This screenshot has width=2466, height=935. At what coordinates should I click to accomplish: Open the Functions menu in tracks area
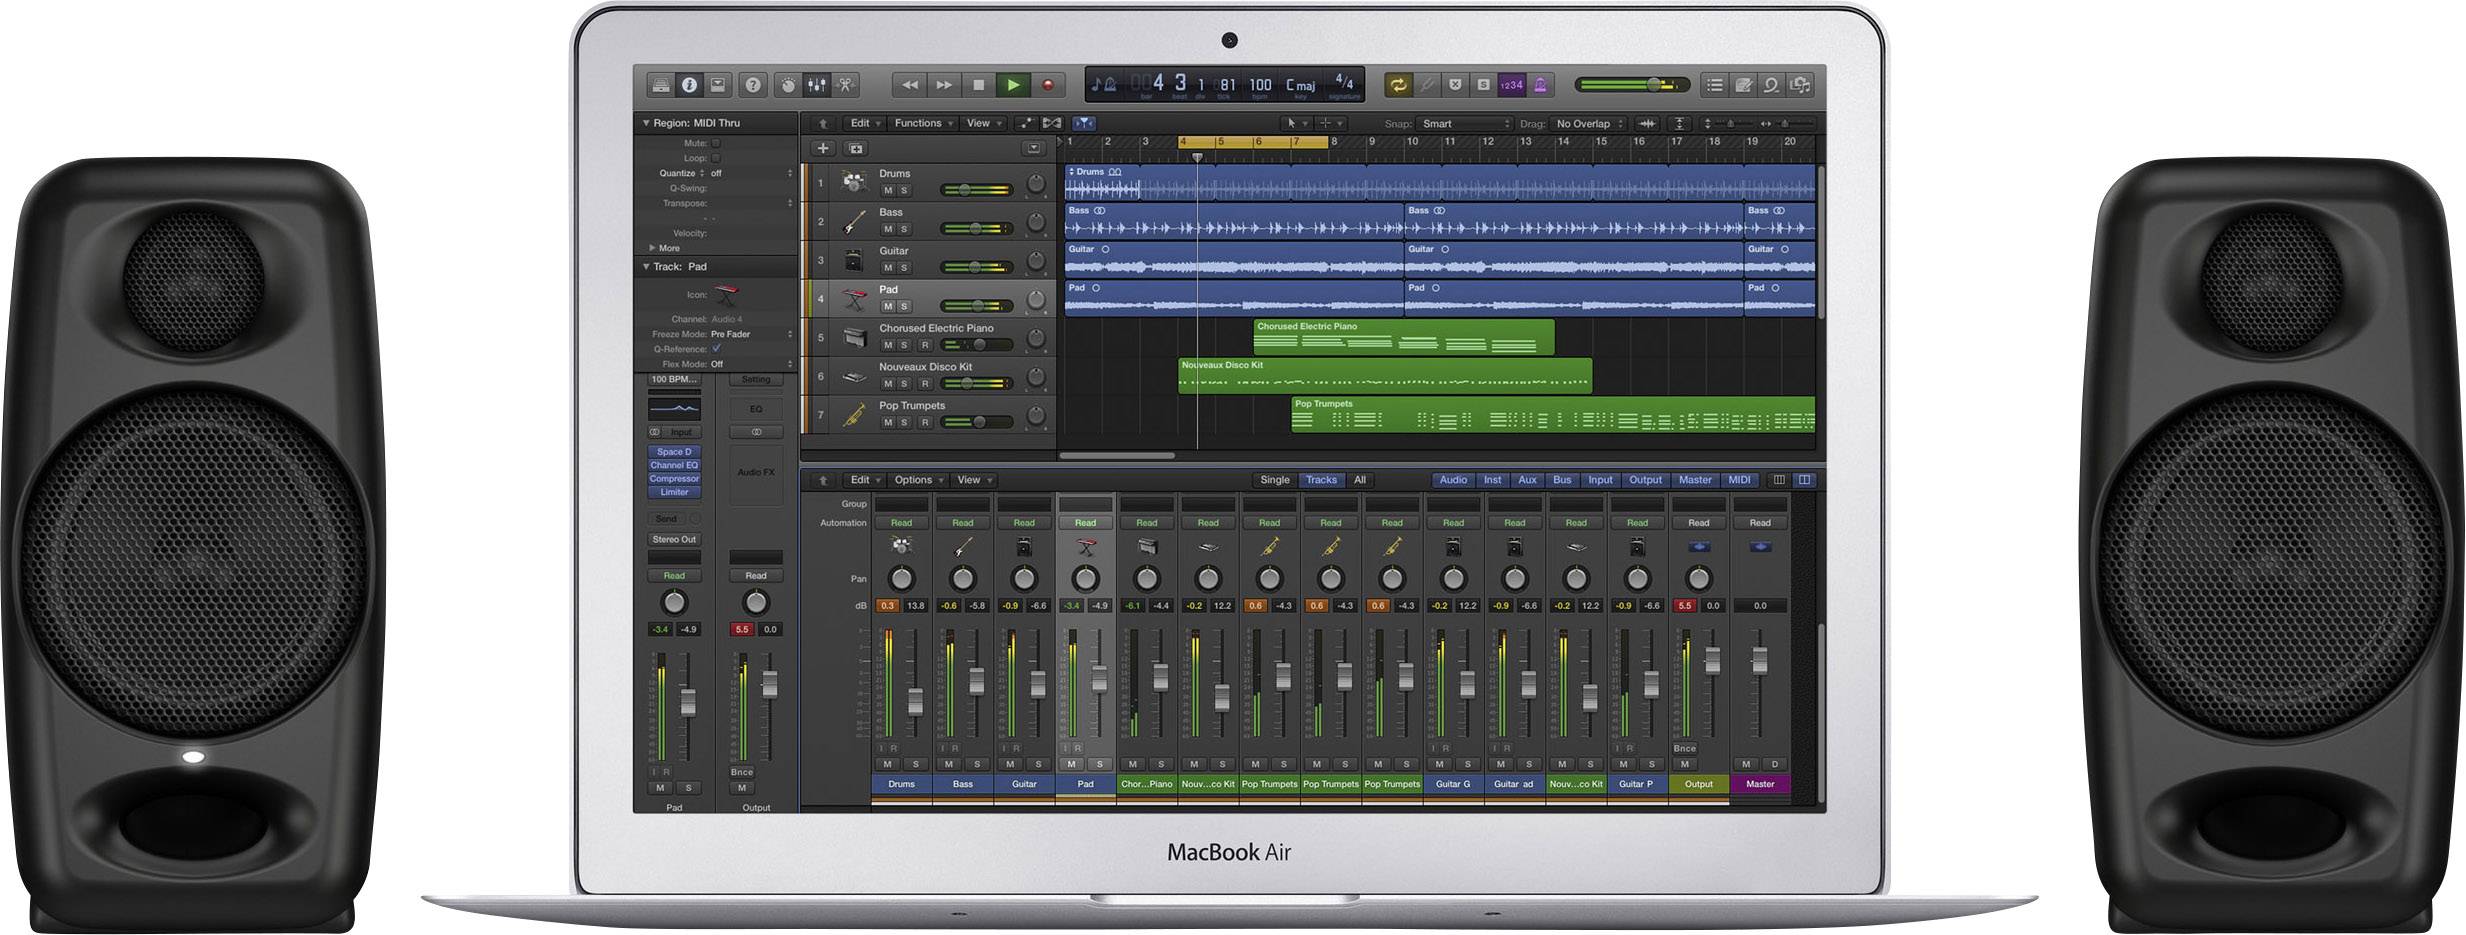pyautogui.click(x=922, y=123)
